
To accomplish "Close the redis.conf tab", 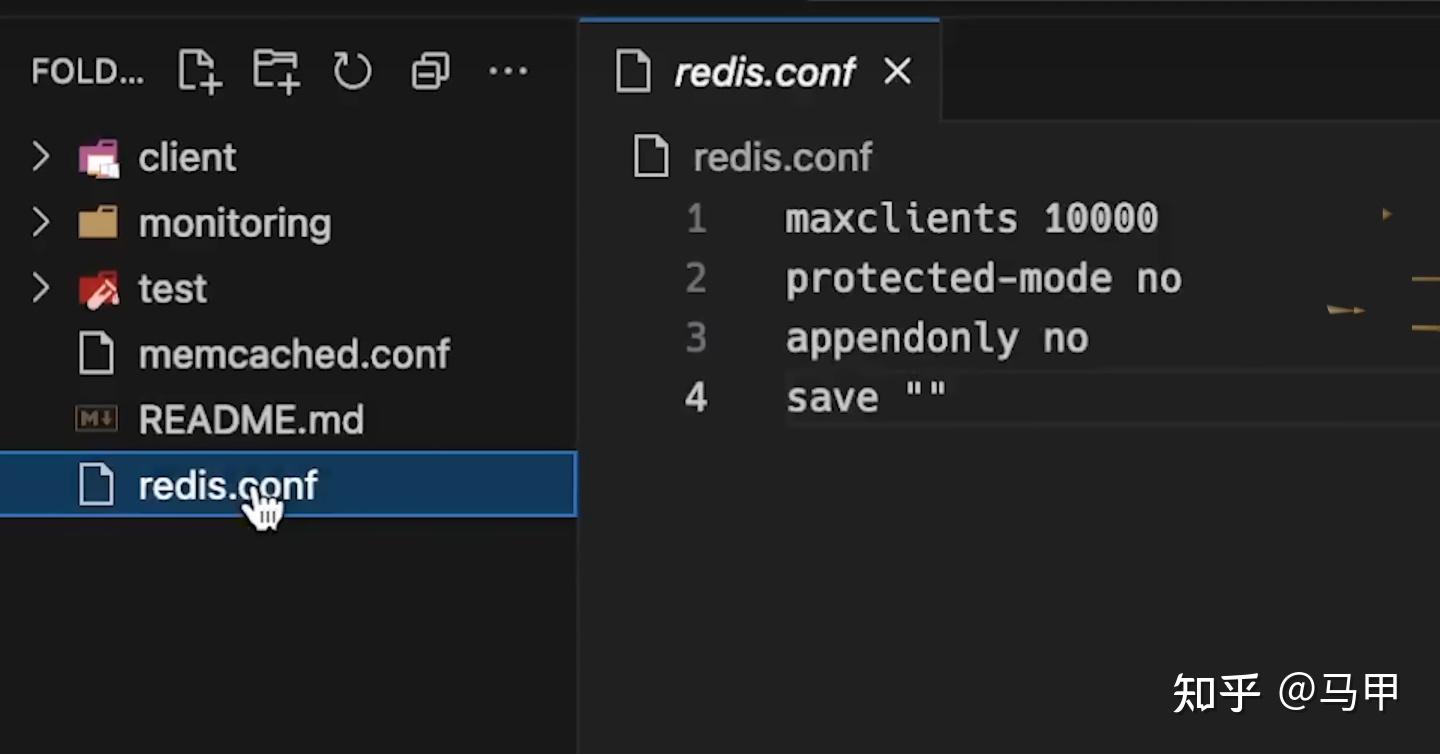I will click(897, 71).
